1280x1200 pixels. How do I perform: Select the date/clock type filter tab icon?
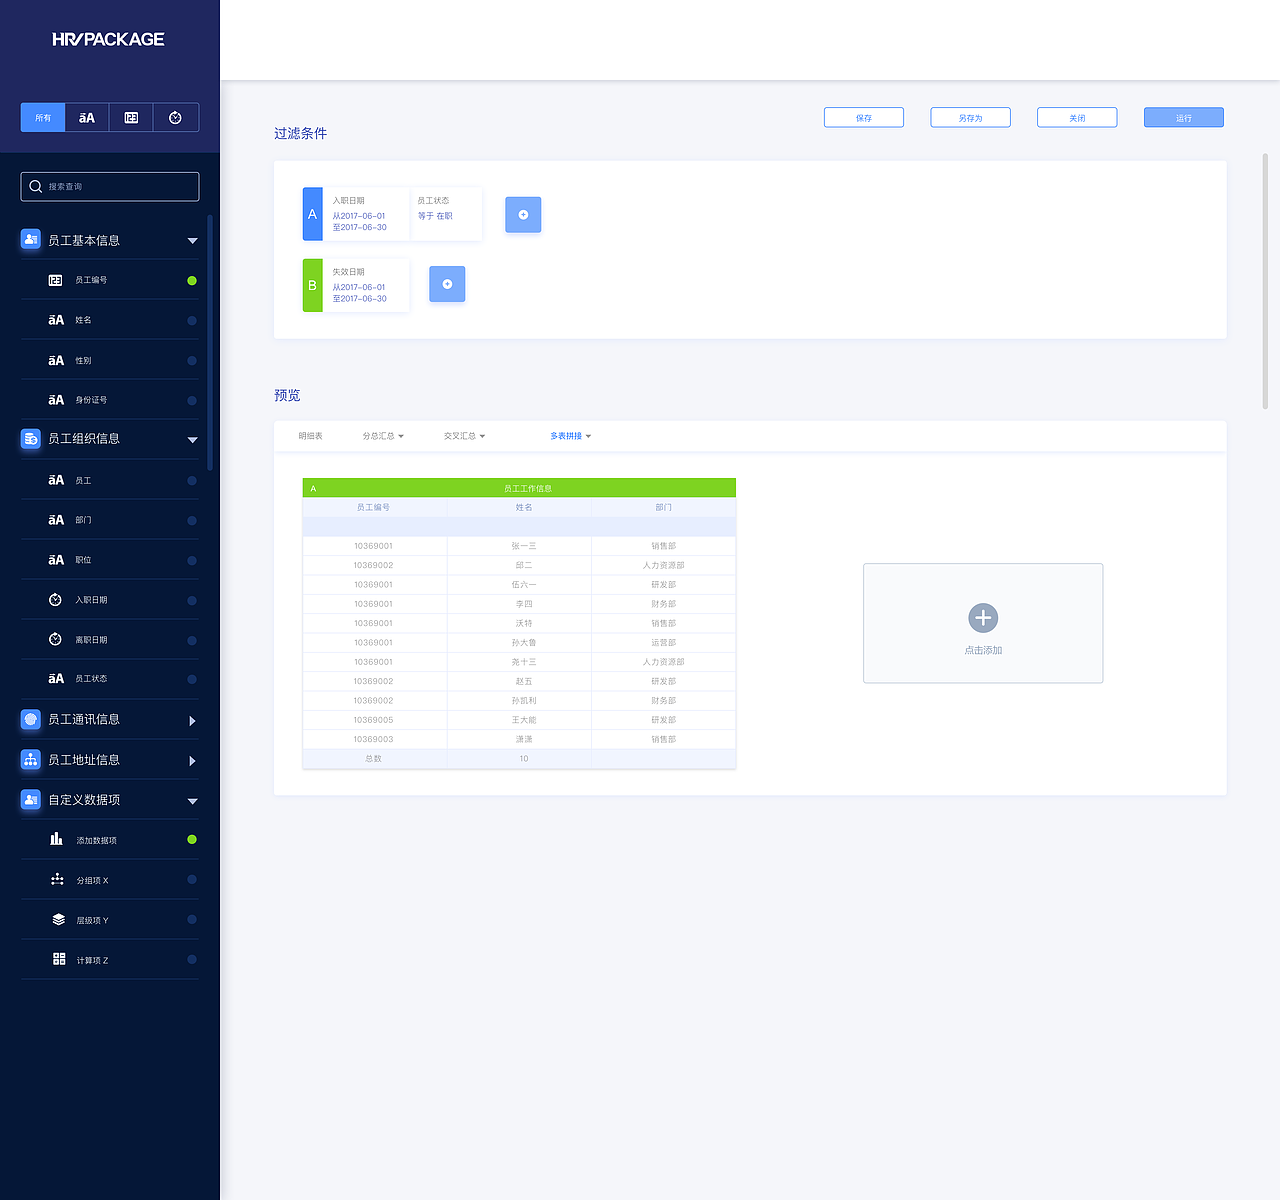coord(175,118)
